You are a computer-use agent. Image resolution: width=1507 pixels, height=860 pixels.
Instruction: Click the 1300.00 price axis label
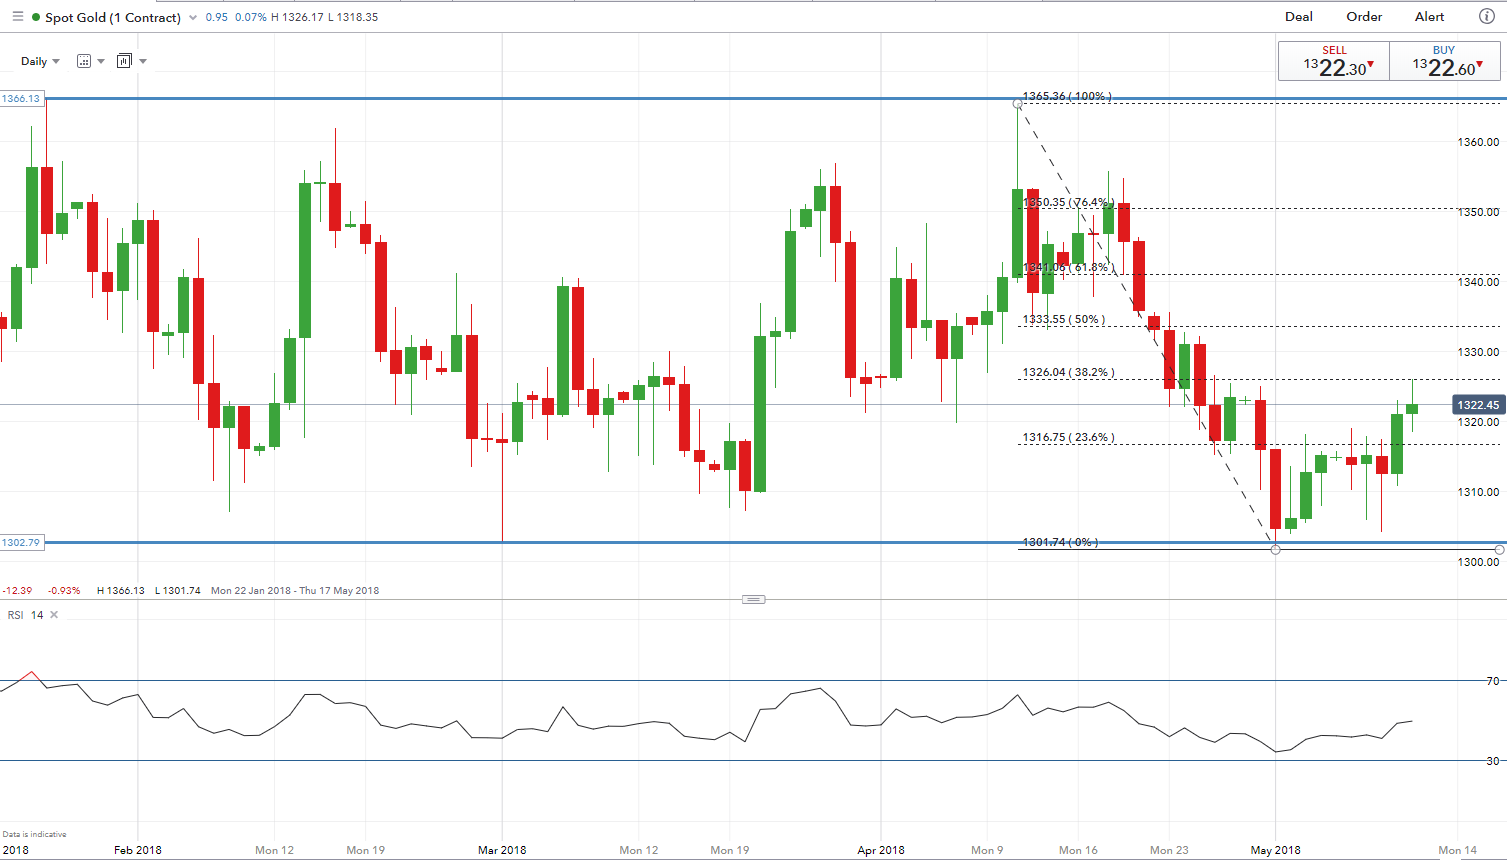pyautogui.click(x=1478, y=562)
